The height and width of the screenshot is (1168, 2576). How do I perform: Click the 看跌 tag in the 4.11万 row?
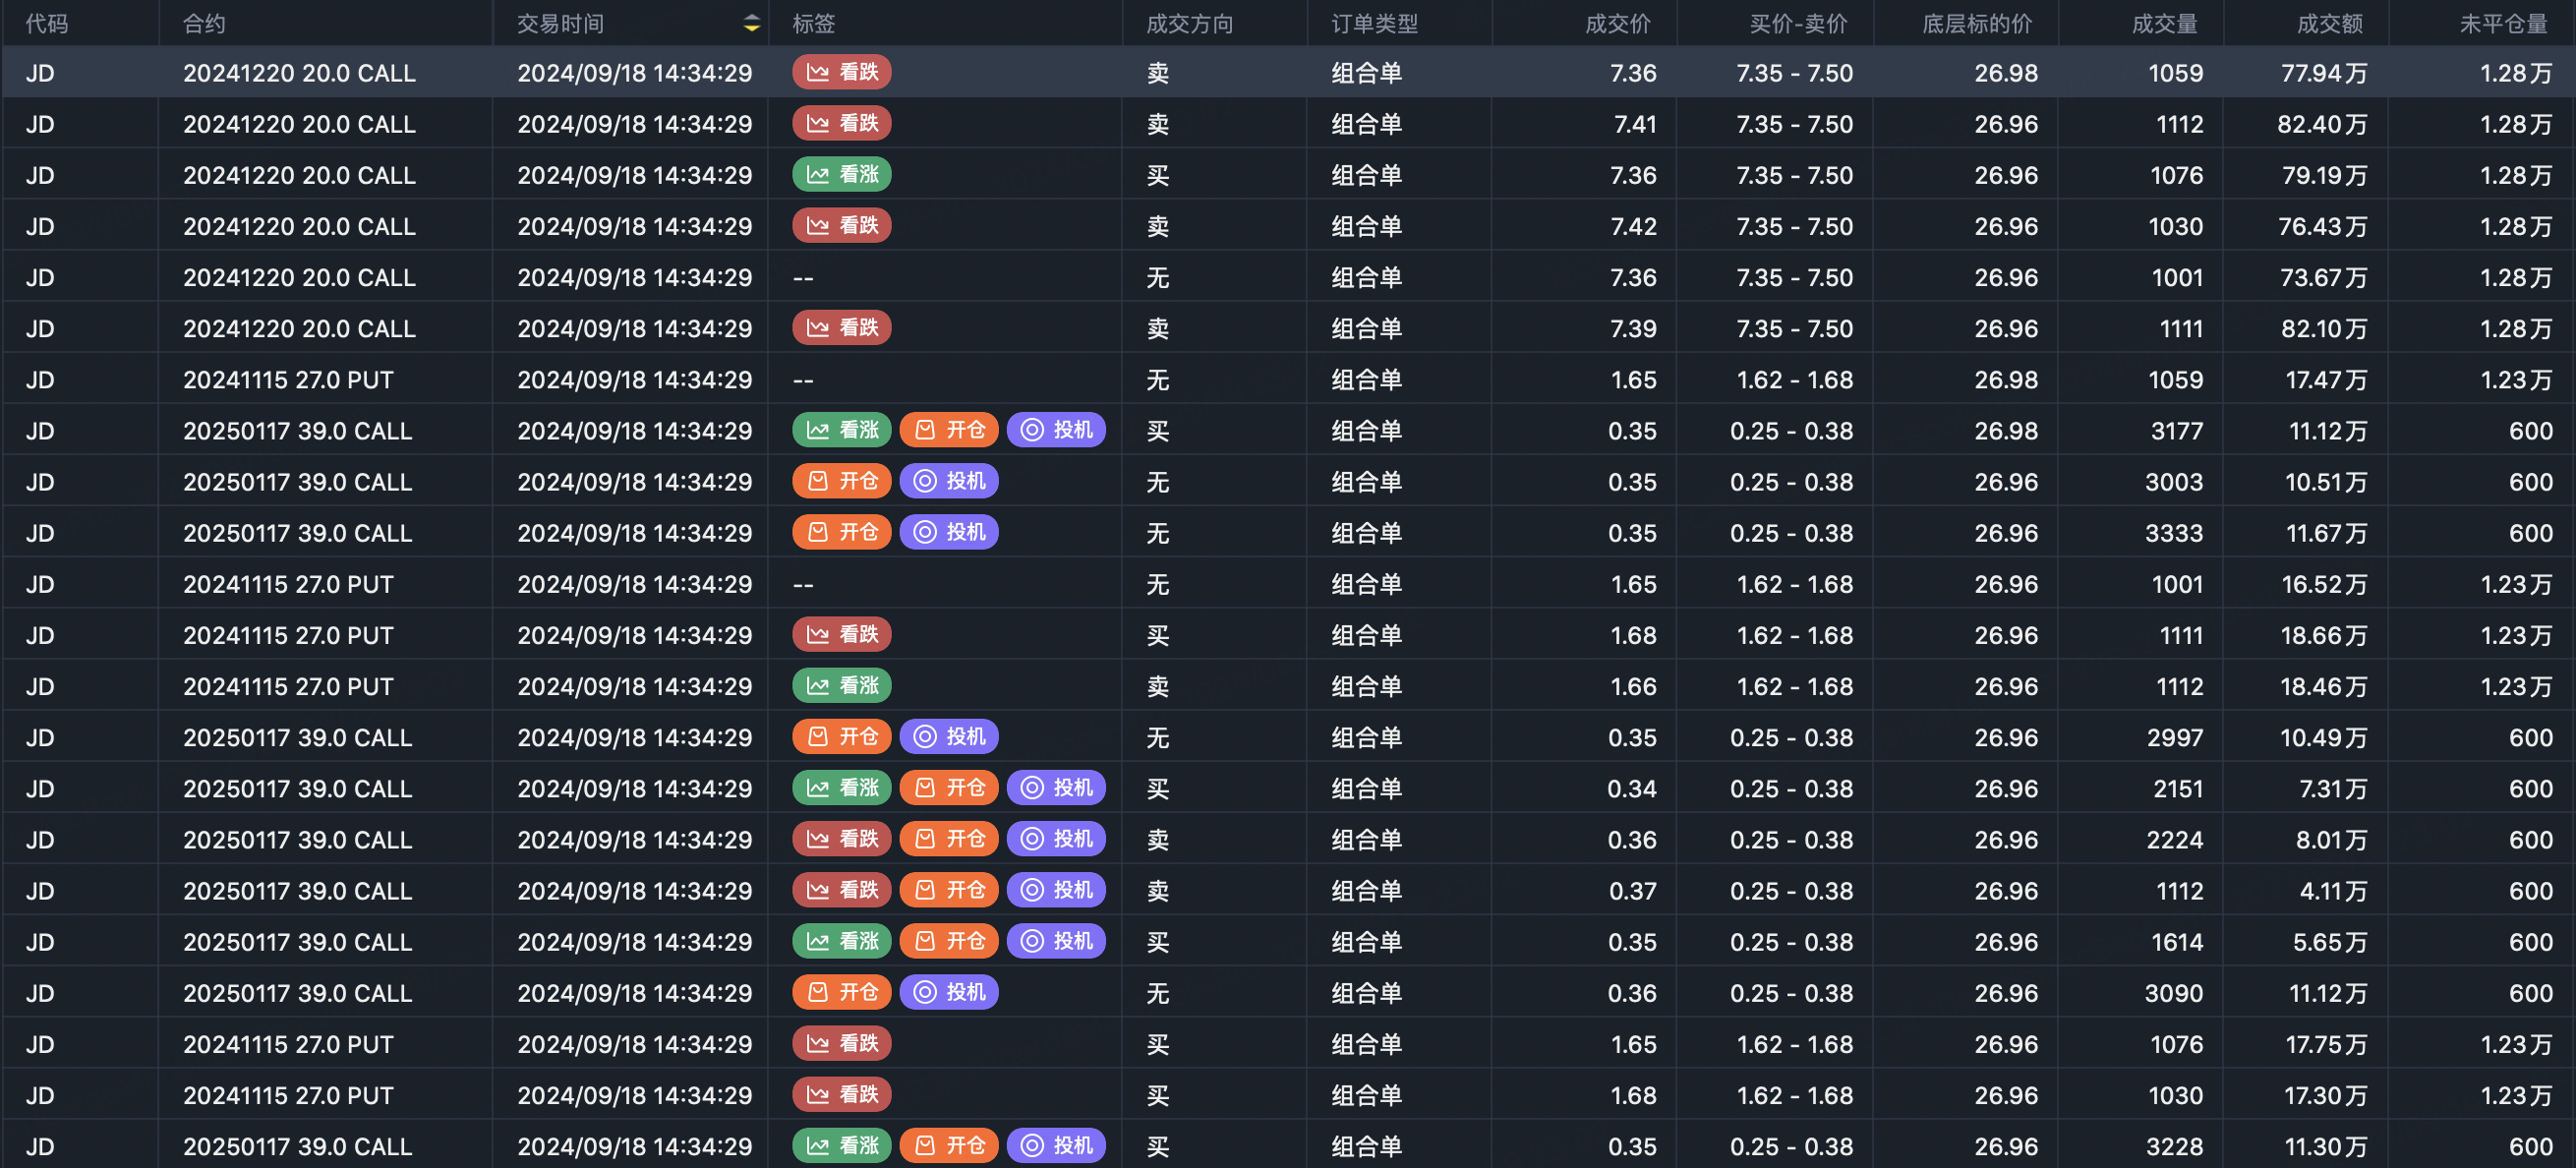[842, 890]
